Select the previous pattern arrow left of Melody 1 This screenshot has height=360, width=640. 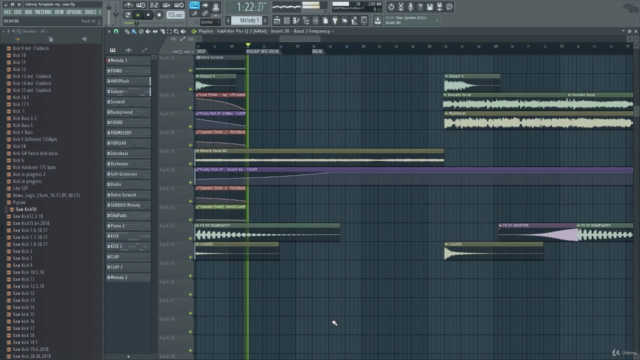pos(228,20)
